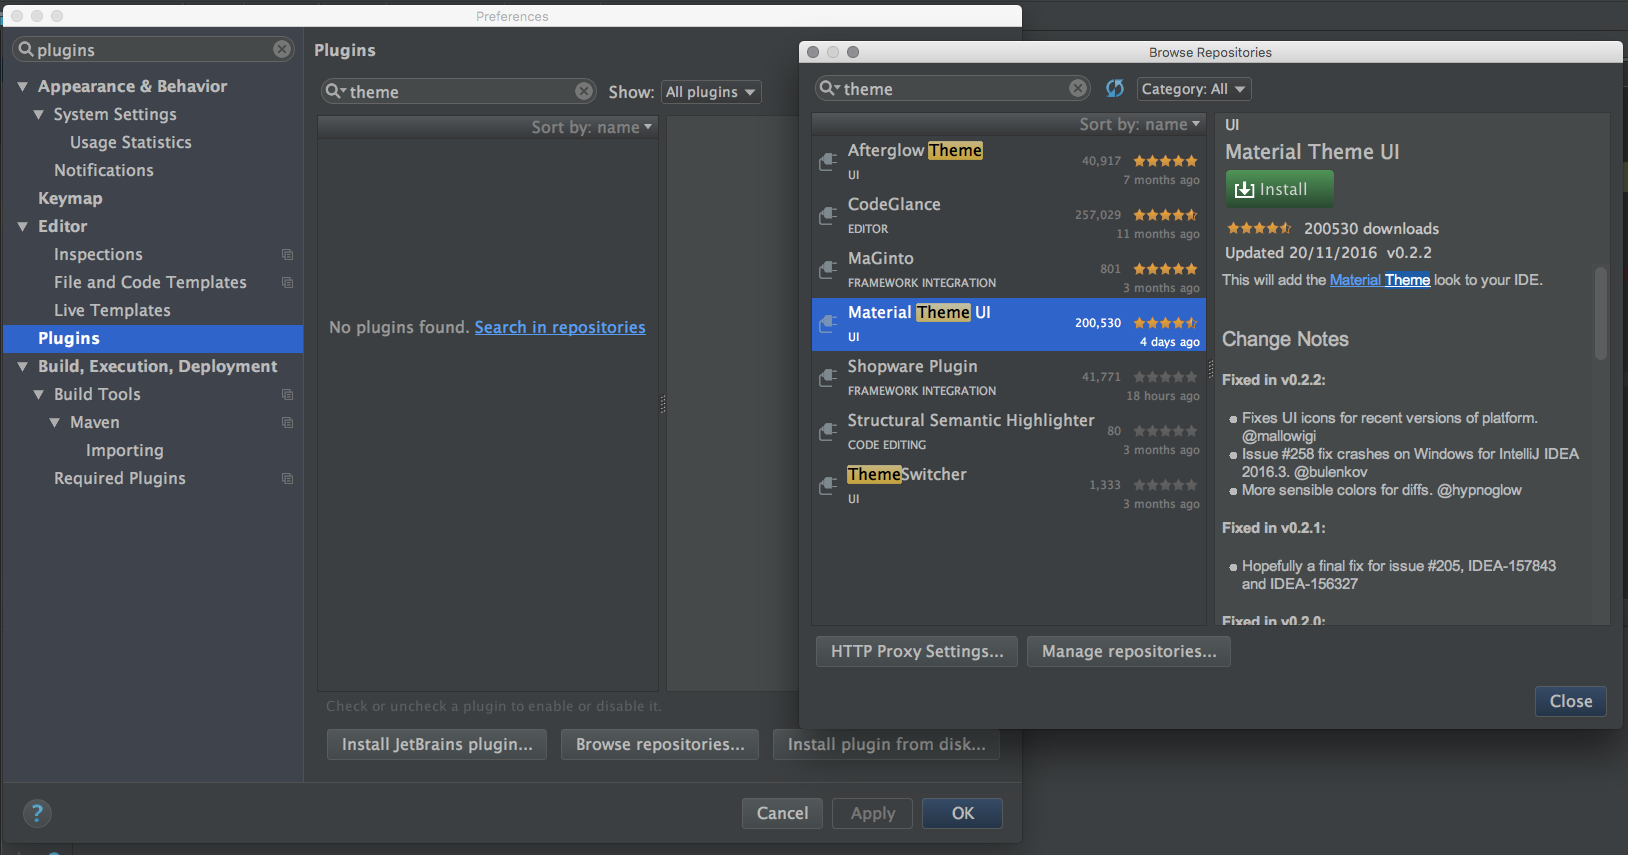This screenshot has width=1628, height=855.
Task: Click the project-level icon beside Required Plugins
Action: click(288, 479)
